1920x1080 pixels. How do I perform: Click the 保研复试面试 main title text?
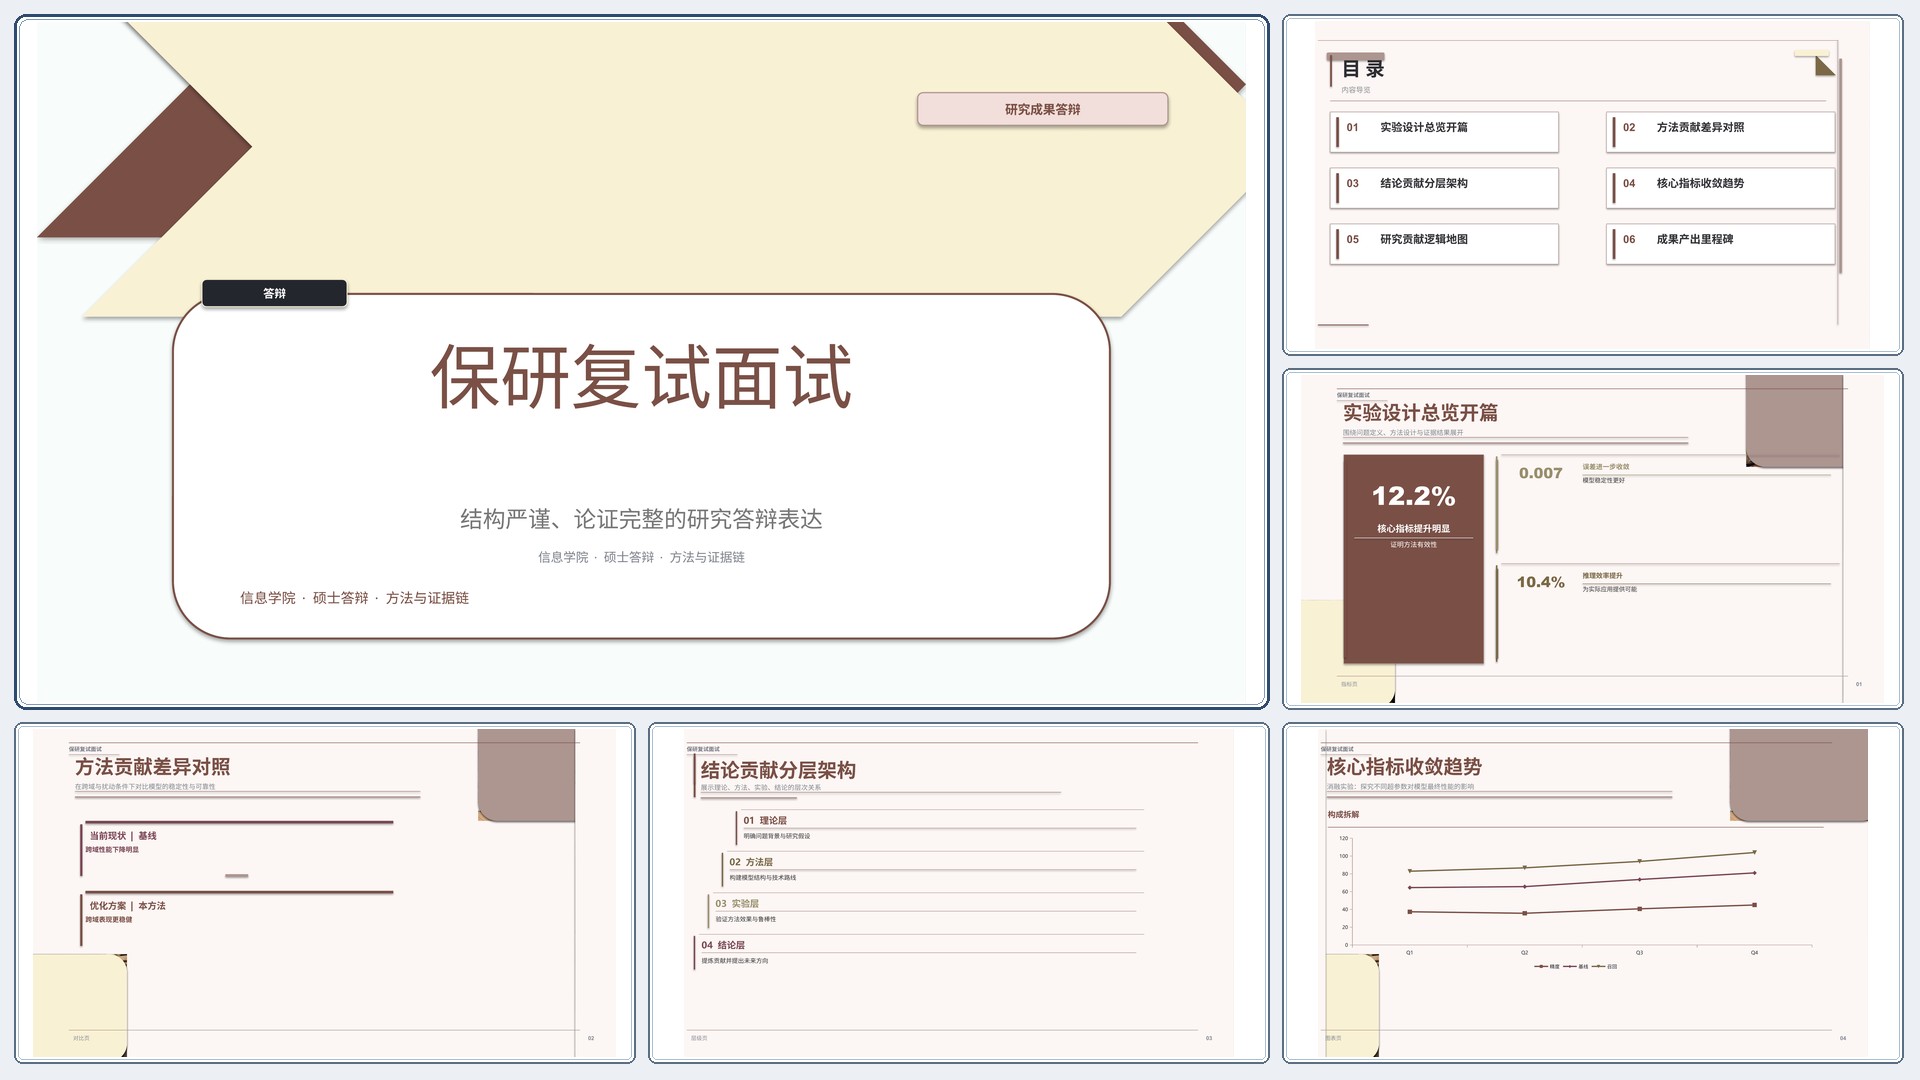coord(641,377)
